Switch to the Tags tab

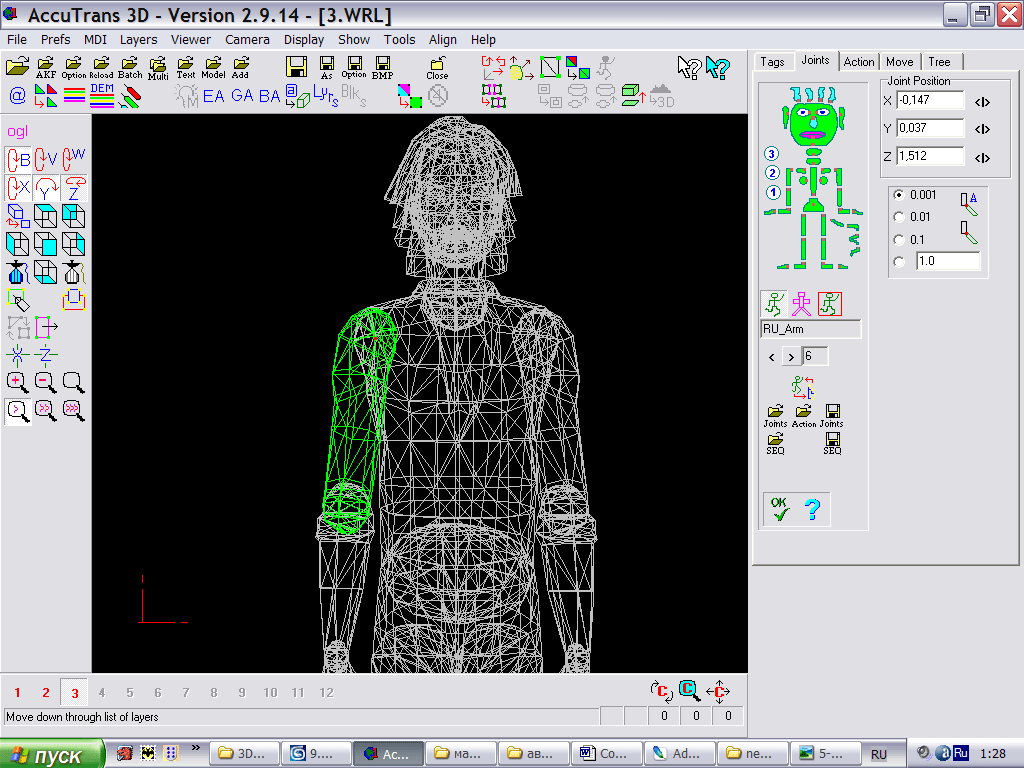point(772,61)
